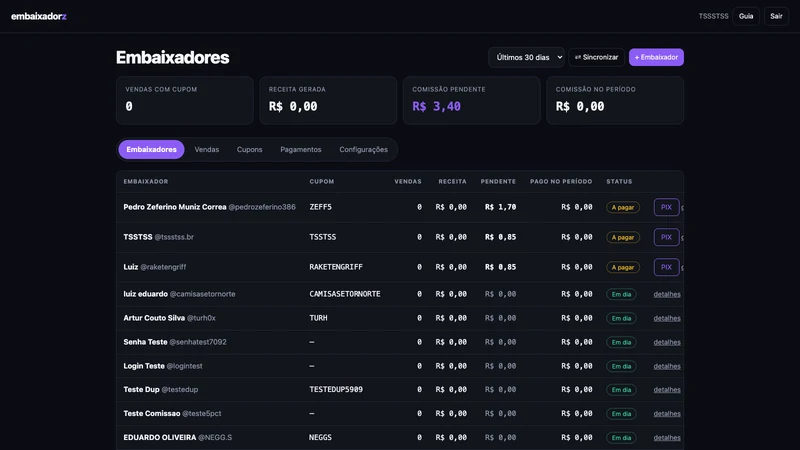Pay Pedro Zeferino via PIX button
Viewport: 800px width, 450px height.
[x=666, y=207]
